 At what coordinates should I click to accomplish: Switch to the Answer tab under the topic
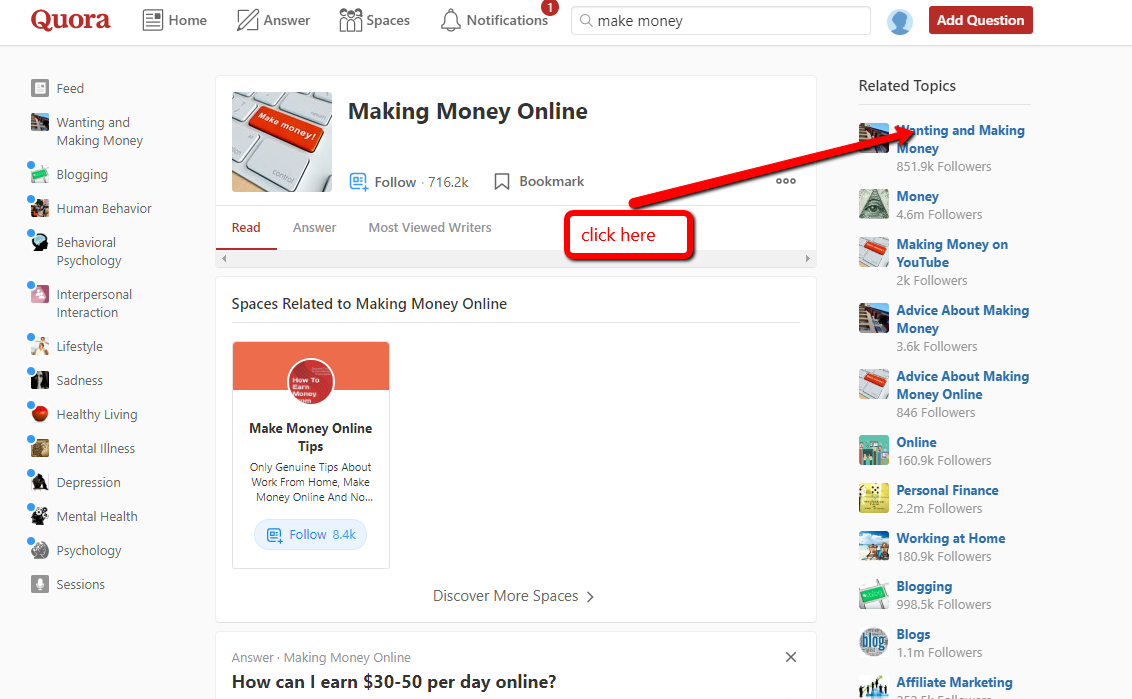click(314, 227)
